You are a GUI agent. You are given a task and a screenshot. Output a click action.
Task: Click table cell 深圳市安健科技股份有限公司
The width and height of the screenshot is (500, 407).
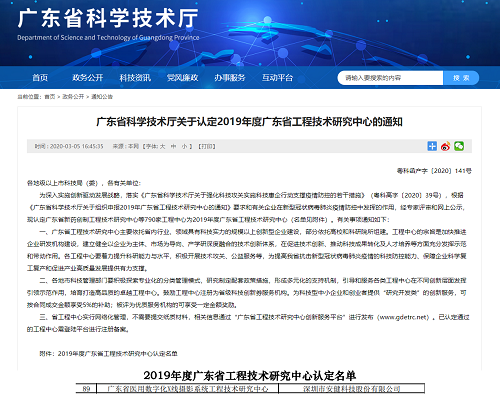[352, 389]
